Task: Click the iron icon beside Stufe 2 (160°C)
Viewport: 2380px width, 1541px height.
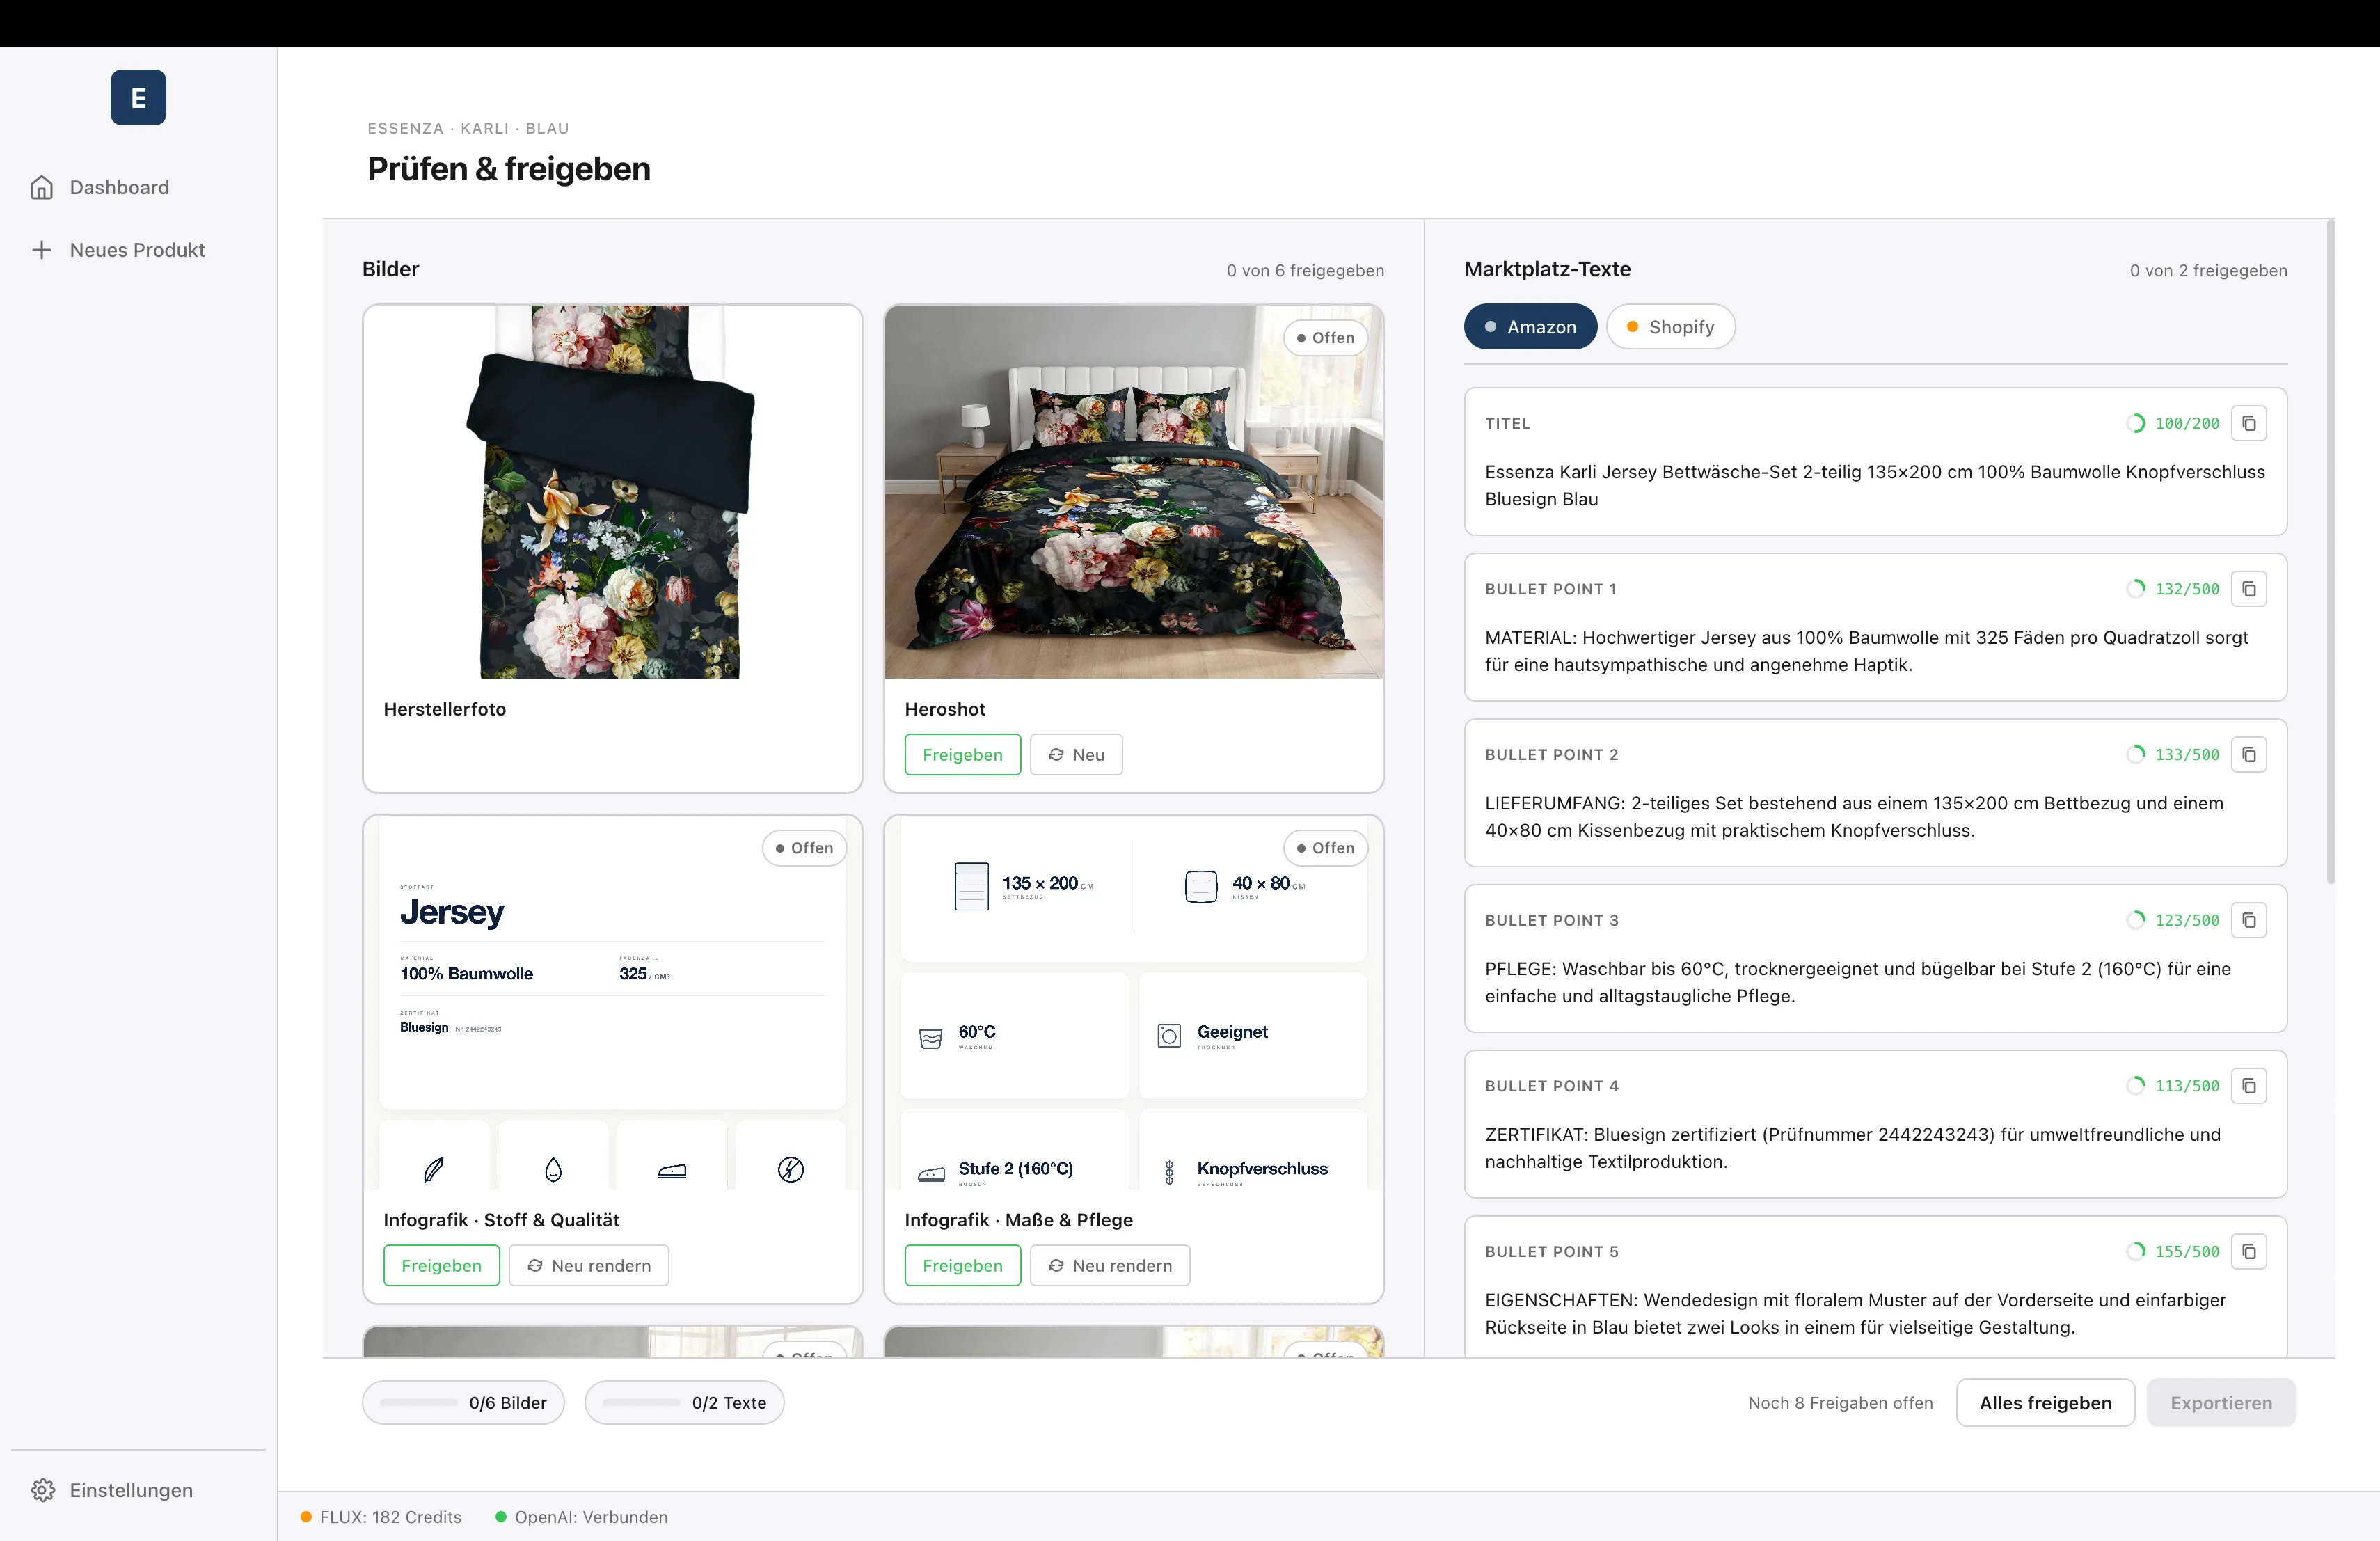Action: pyautogui.click(x=932, y=1174)
